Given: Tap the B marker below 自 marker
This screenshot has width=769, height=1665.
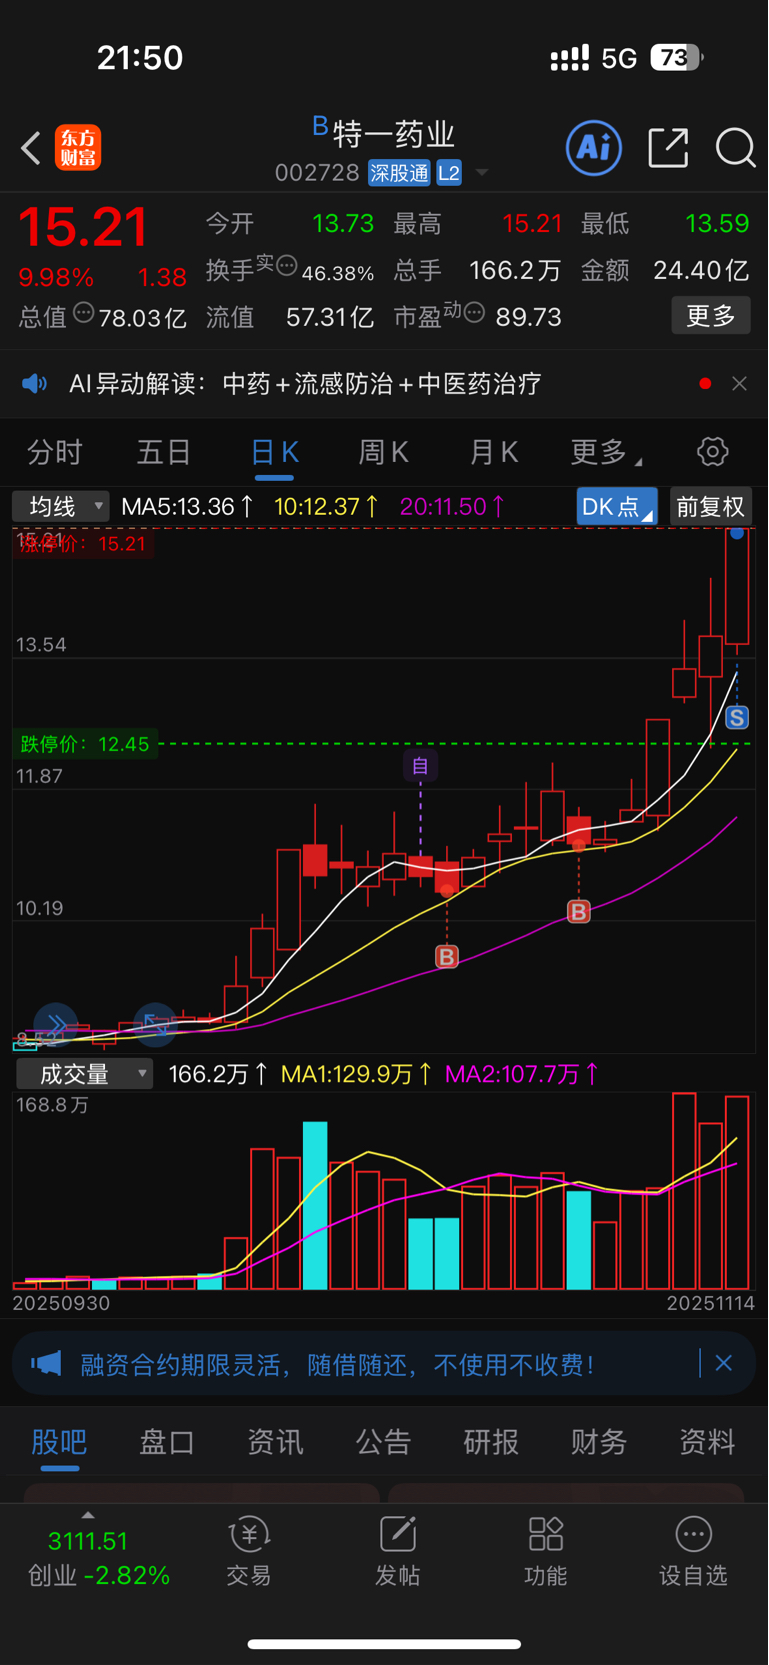Looking at the screenshot, I should [x=447, y=957].
